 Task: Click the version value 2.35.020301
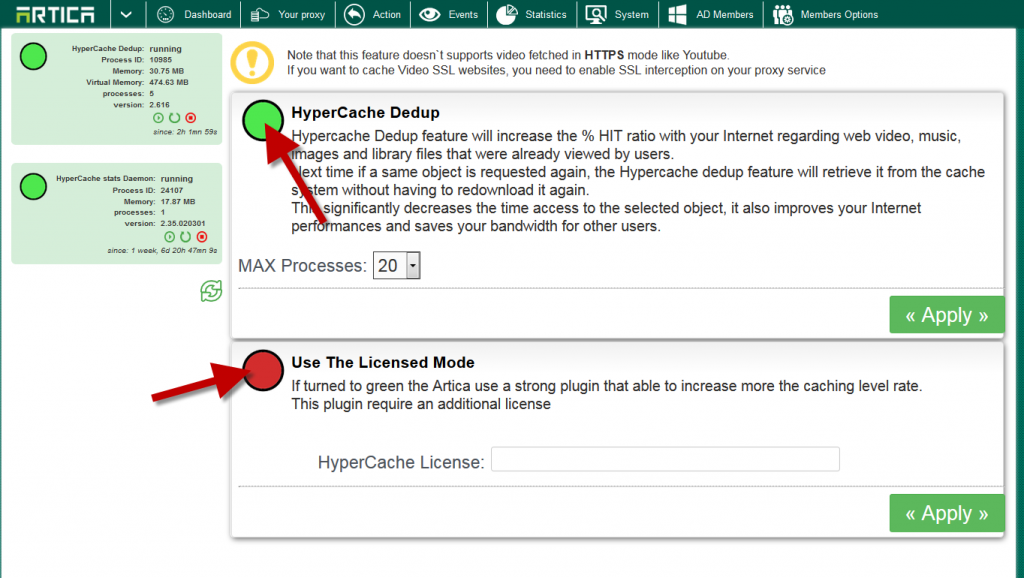point(183,223)
